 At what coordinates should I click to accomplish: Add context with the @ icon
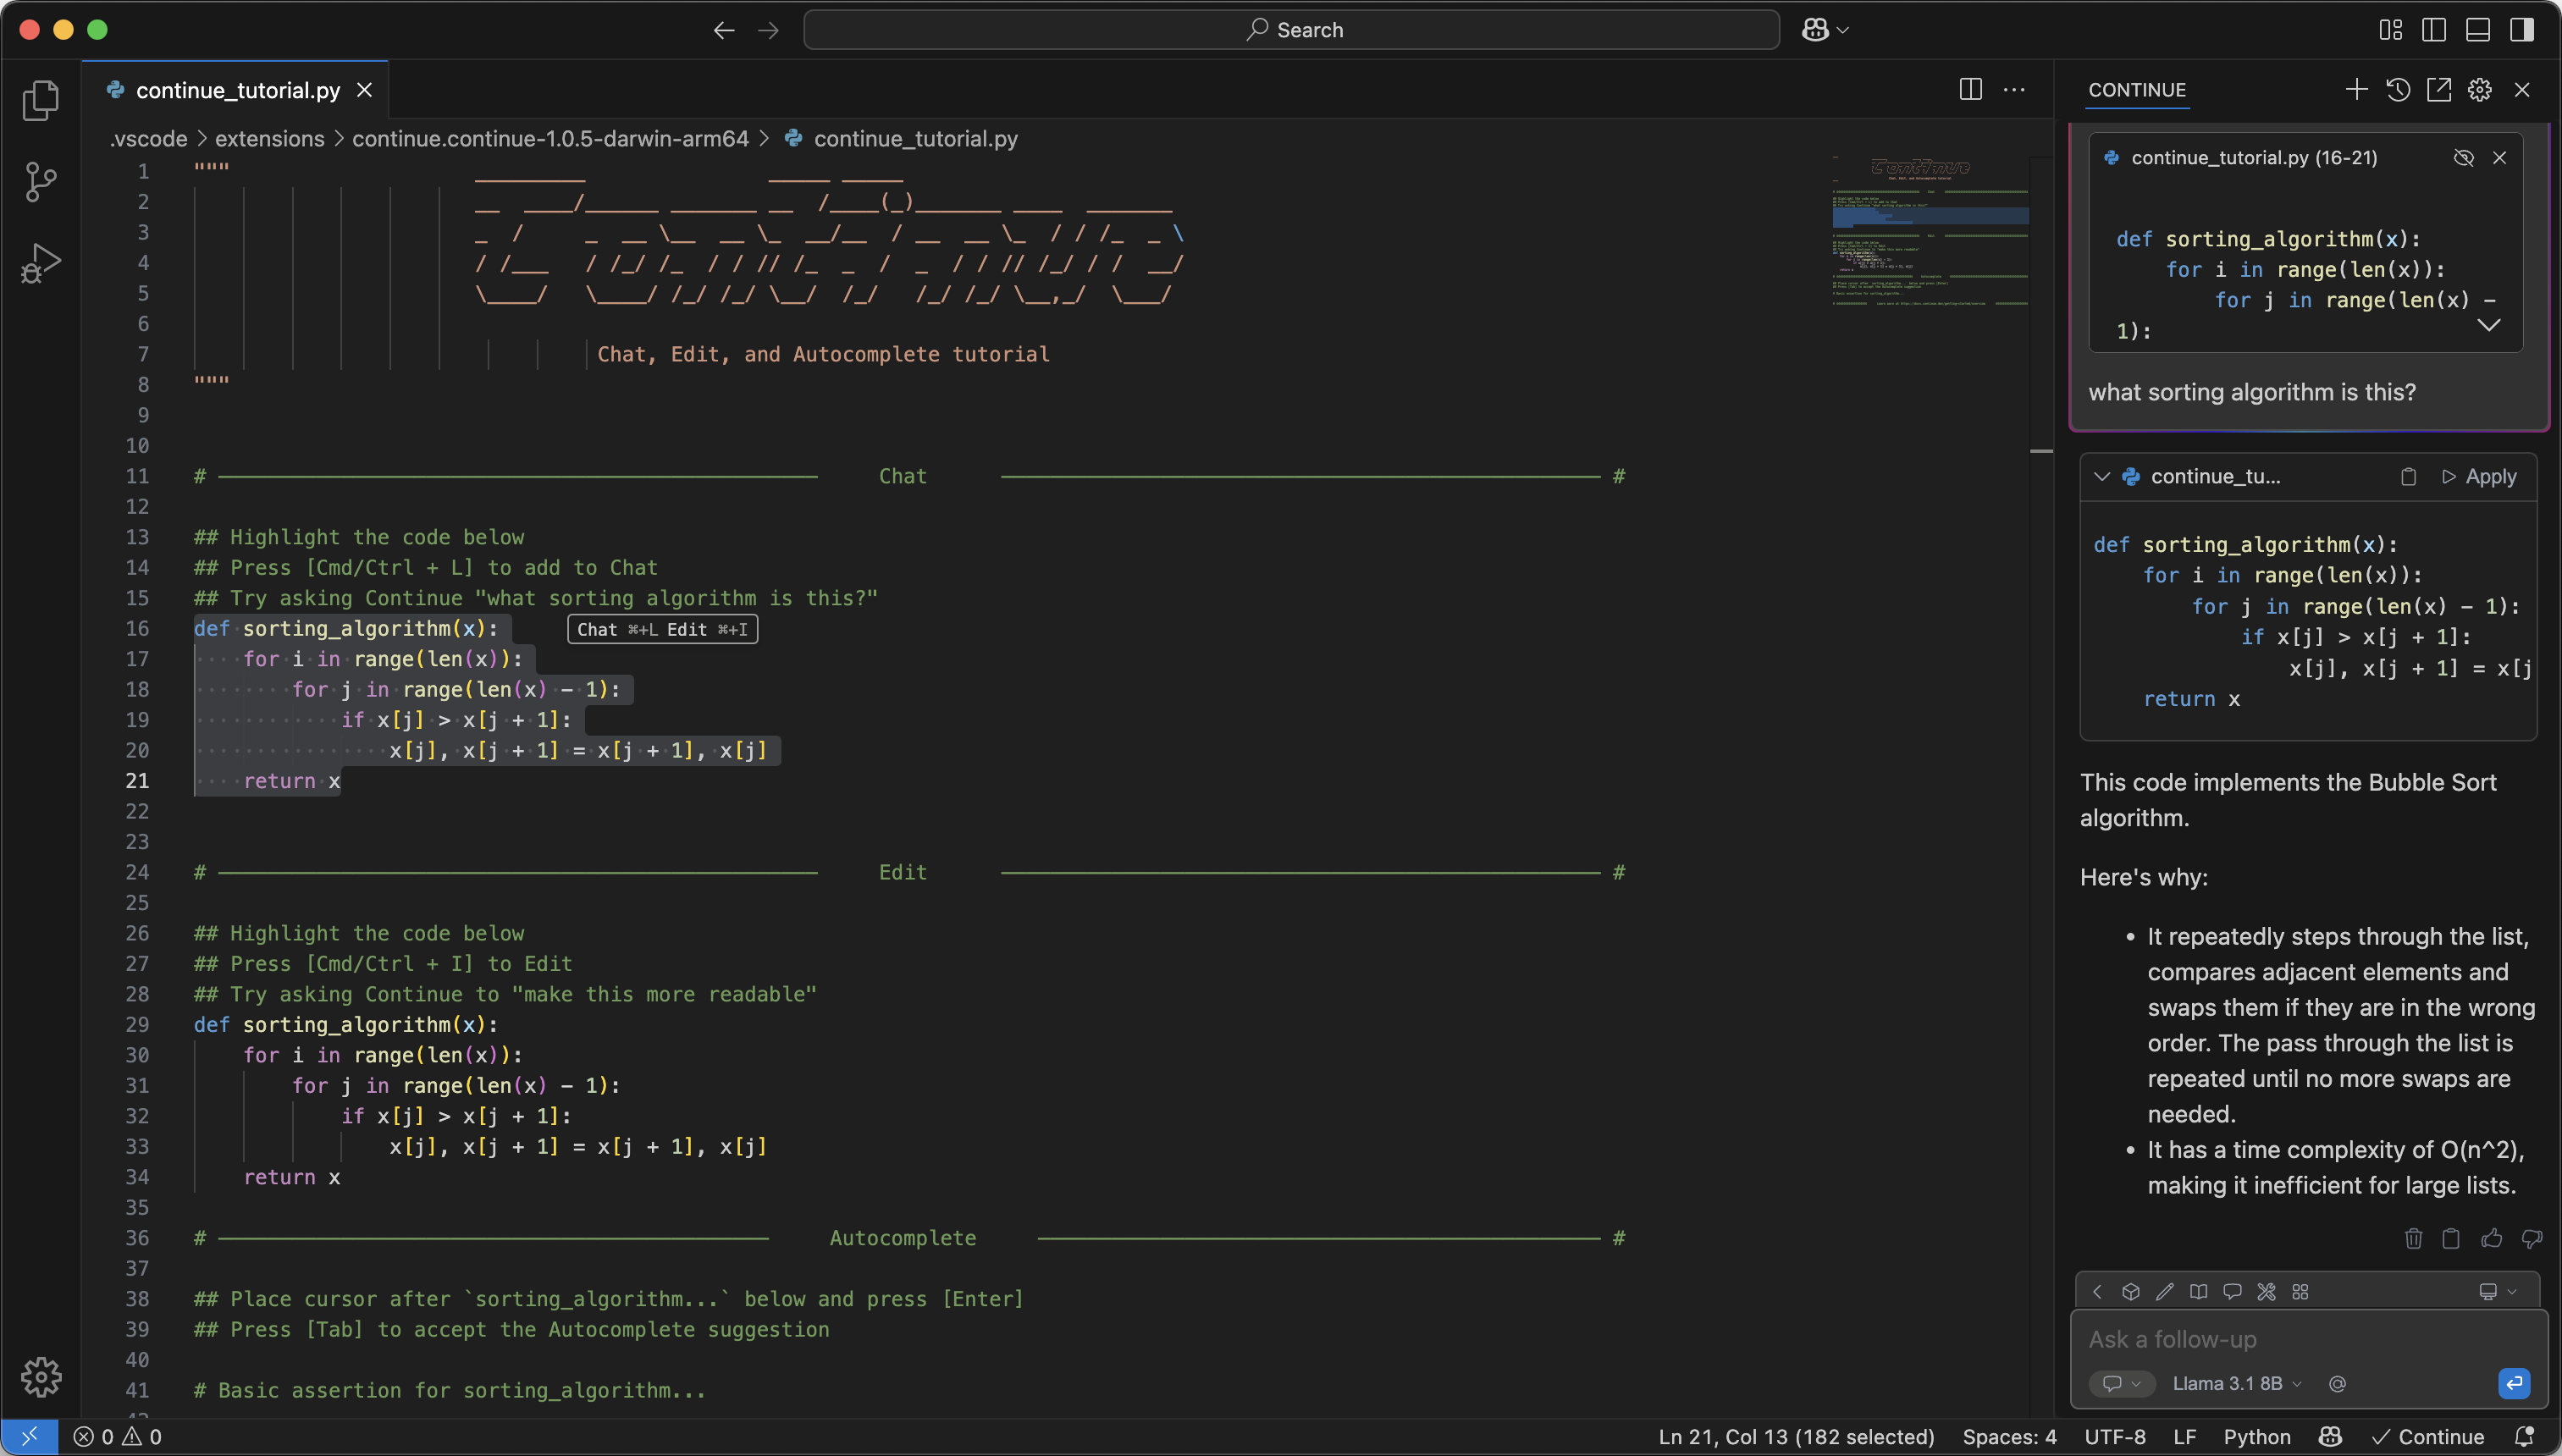(x=2337, y=1384)
